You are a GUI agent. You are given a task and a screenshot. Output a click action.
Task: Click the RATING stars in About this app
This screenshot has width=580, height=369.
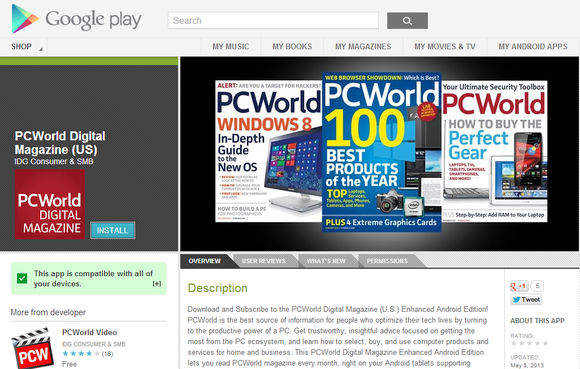click(529, 343)
